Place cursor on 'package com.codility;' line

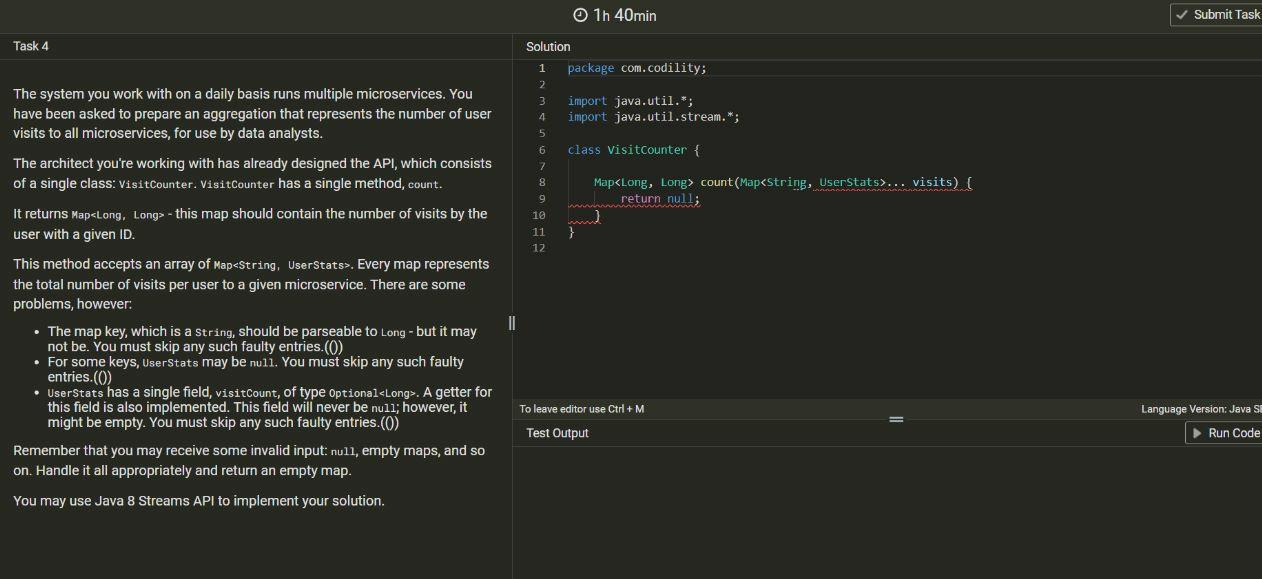pyautogui.click(x=637, y=68)
